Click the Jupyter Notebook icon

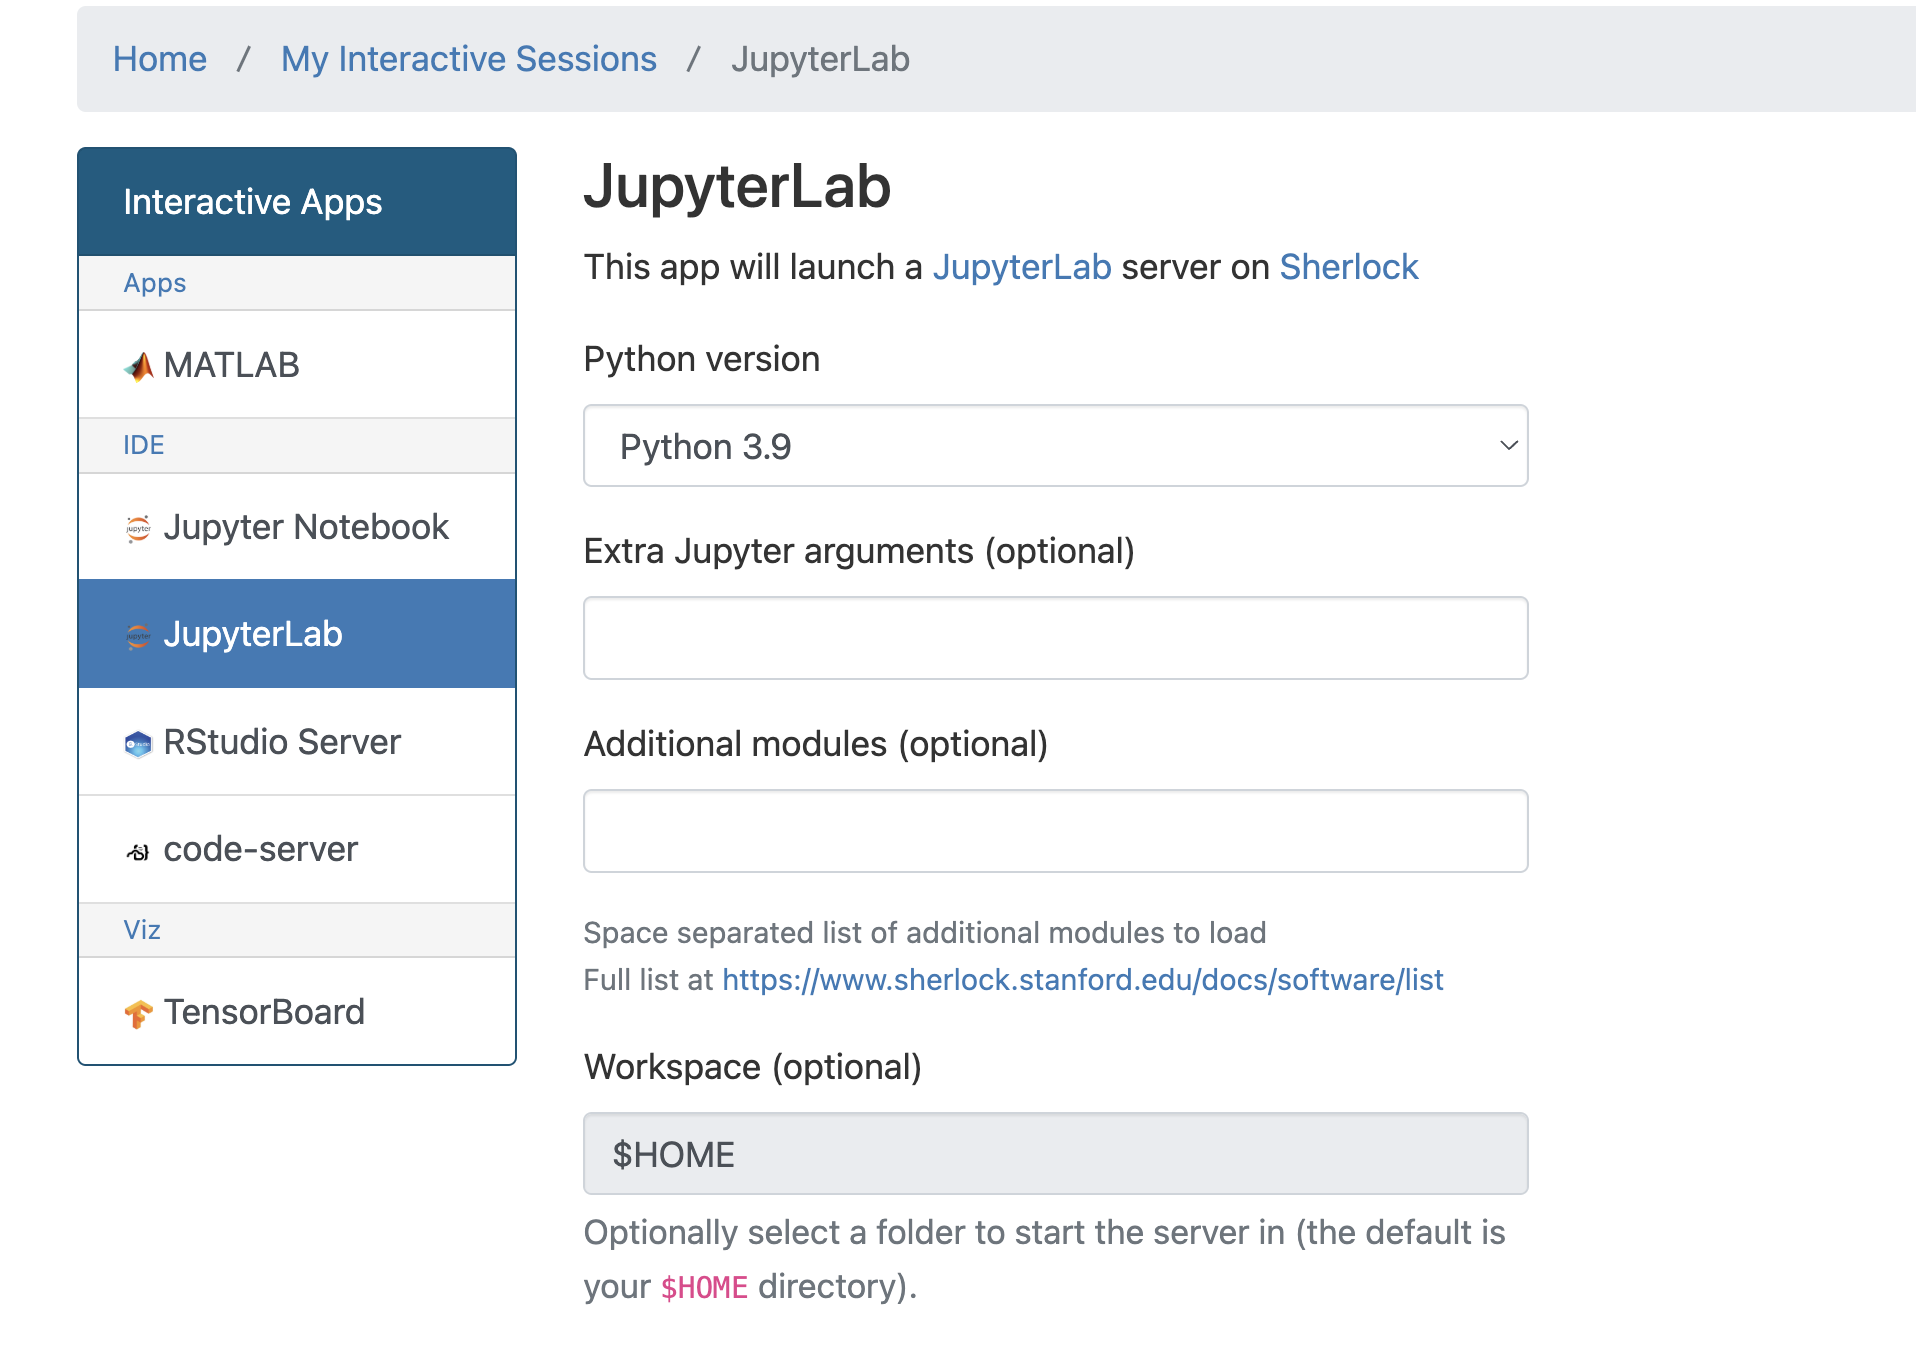(x=139, y=527)
